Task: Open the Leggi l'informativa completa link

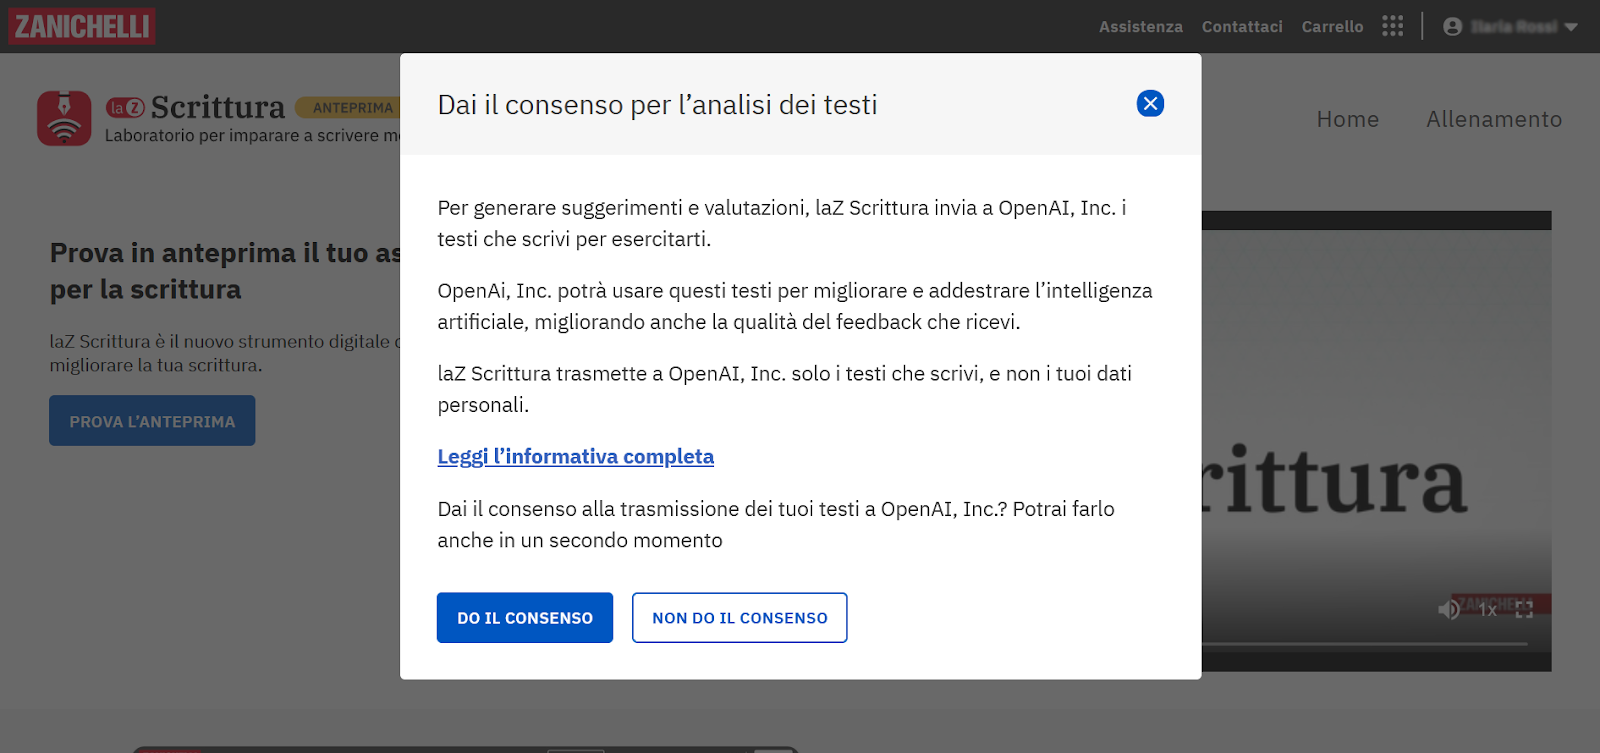Action: coord(576,456)
